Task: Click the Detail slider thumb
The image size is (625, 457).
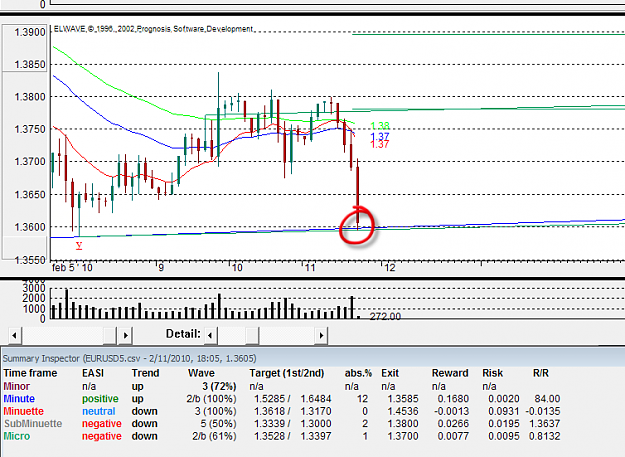Action: (252, 335)
